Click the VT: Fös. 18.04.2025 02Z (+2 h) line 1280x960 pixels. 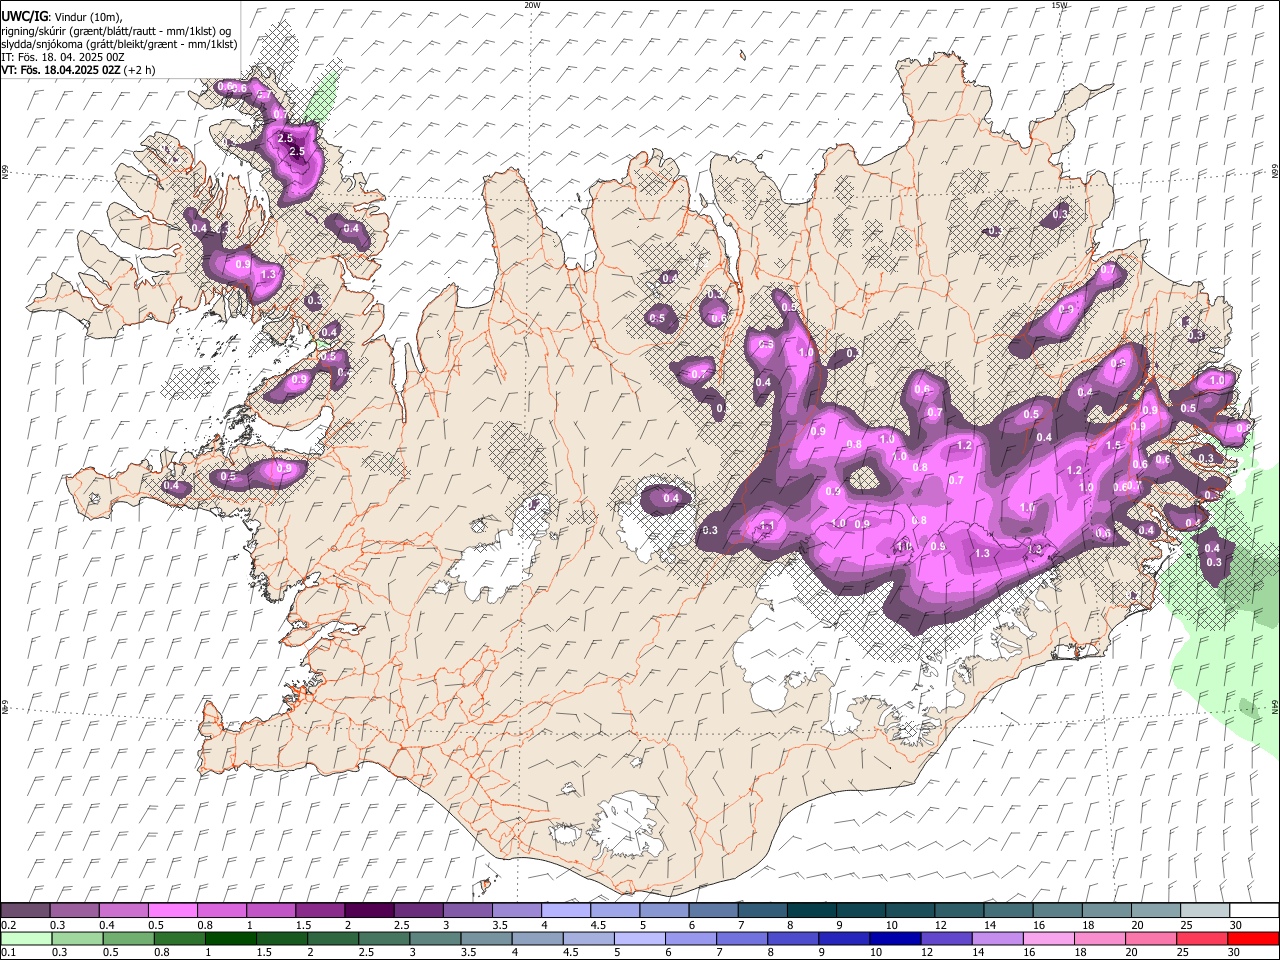(x=78, y=70)
